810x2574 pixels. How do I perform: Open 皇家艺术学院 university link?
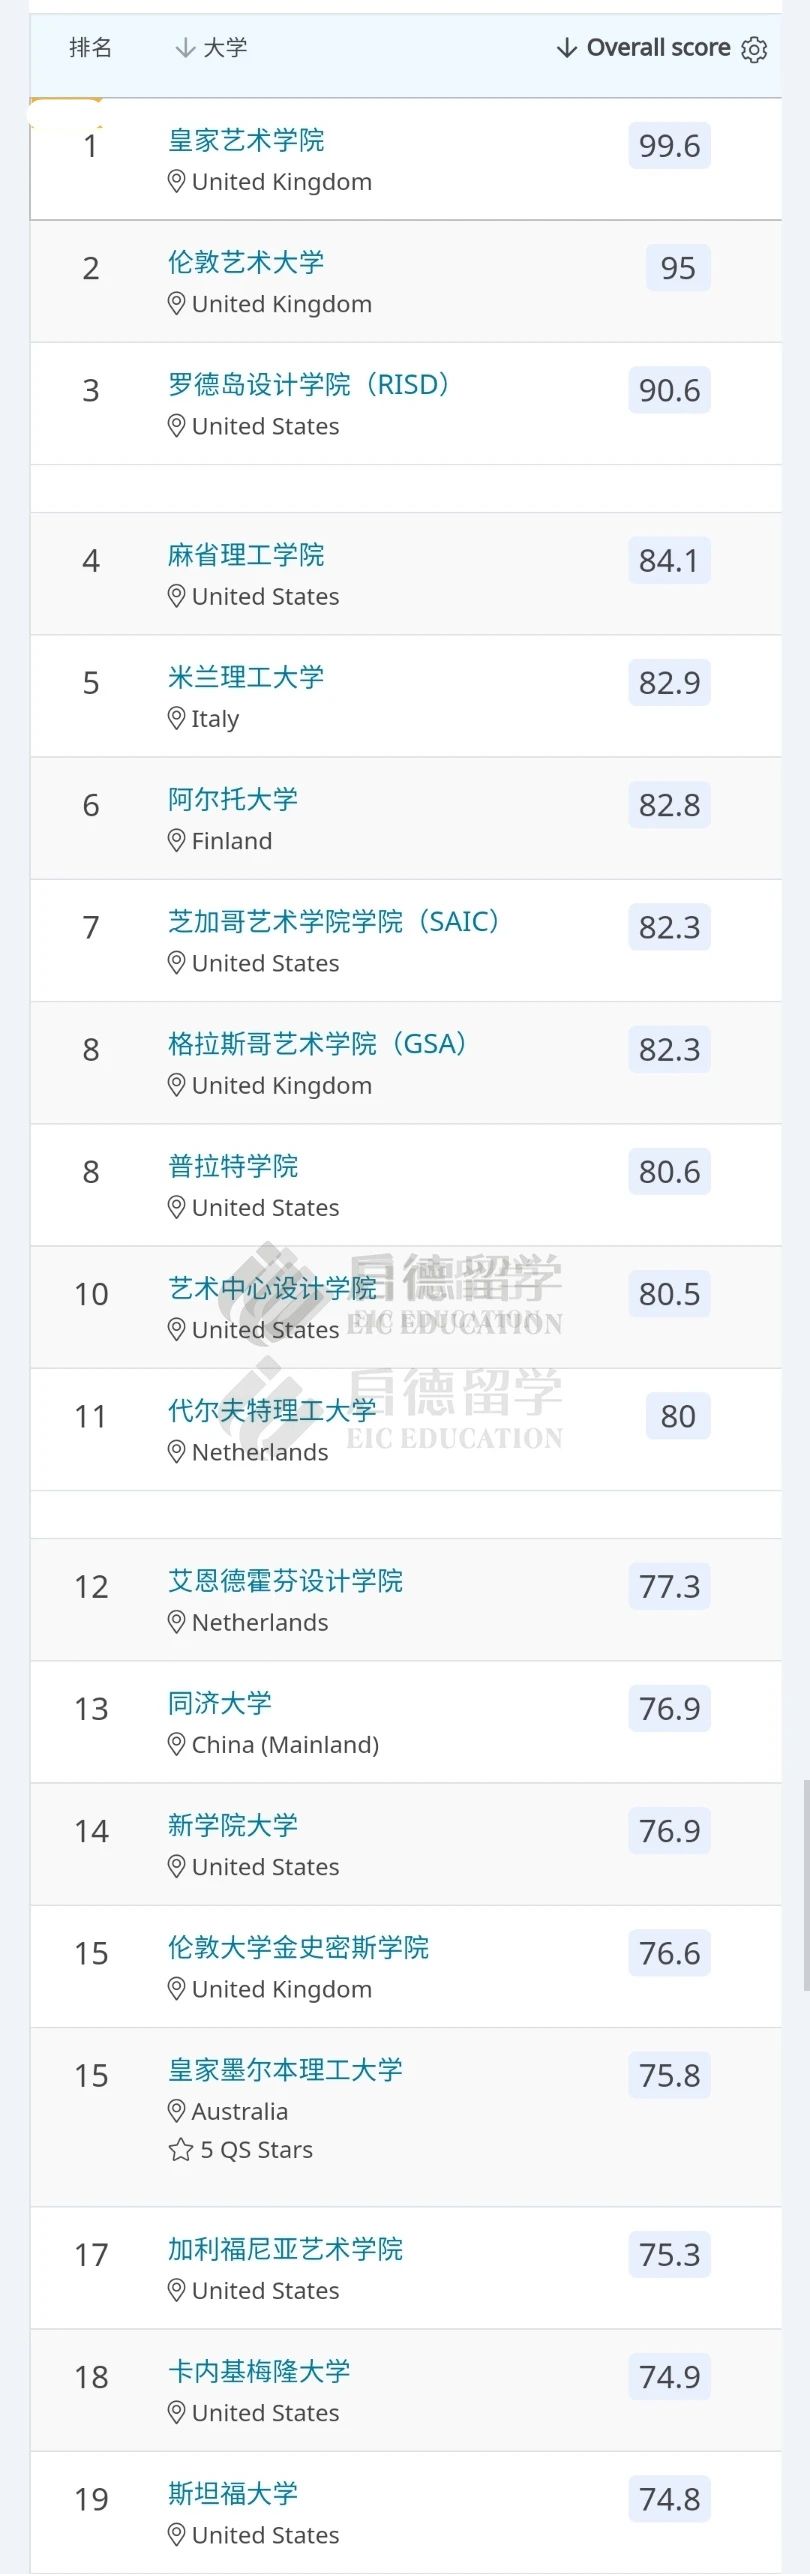(246, 140)
